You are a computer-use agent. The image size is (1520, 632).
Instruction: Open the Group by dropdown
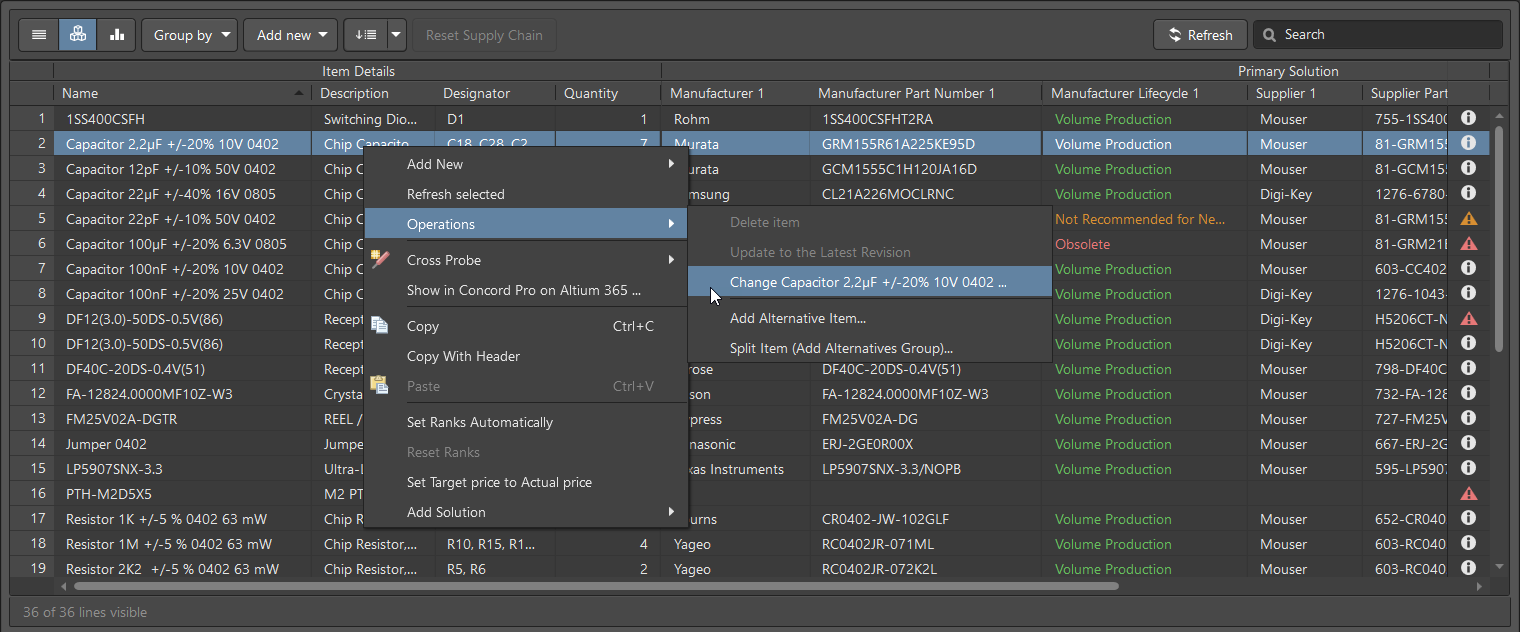pos(189,34)
